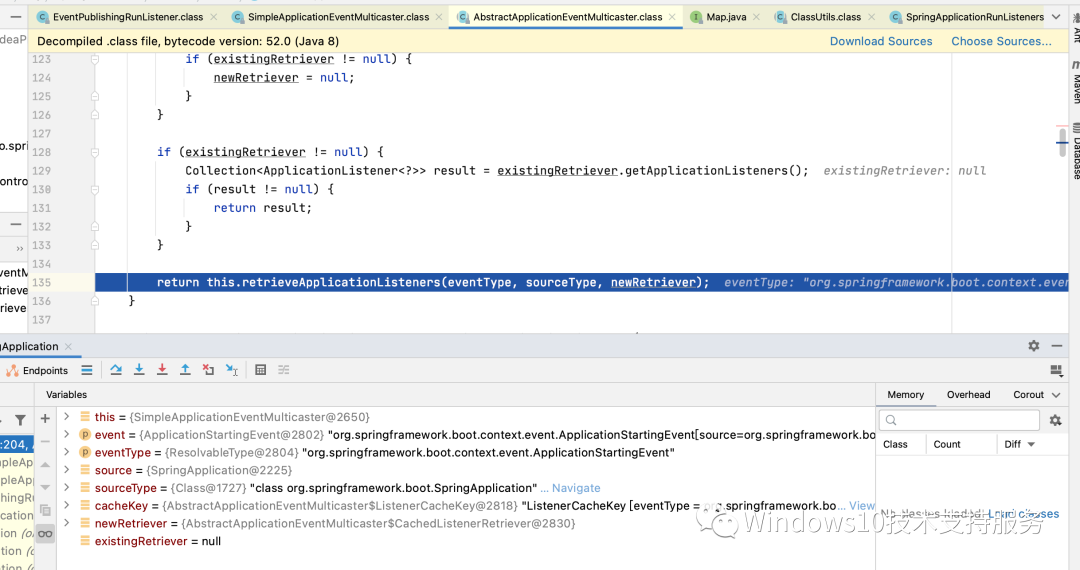This screenshot has width=1080, height=570.
Task: Click the editor vertical scrollbar thumb
Action: coord(1063,142)
